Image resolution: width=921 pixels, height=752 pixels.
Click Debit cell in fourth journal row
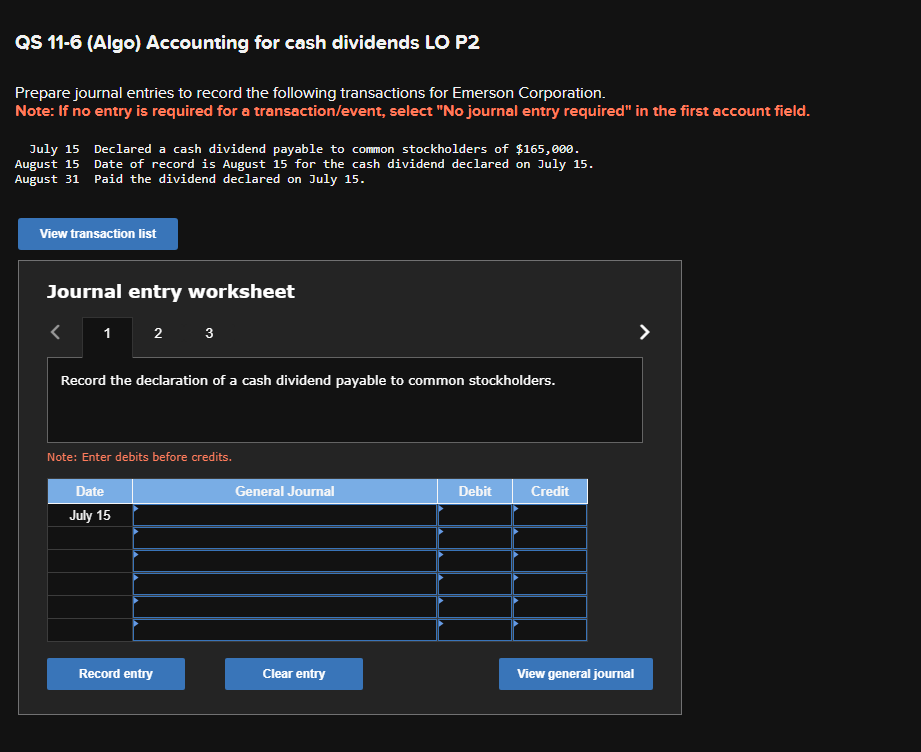pyautogui.click(x=475, y=584)
